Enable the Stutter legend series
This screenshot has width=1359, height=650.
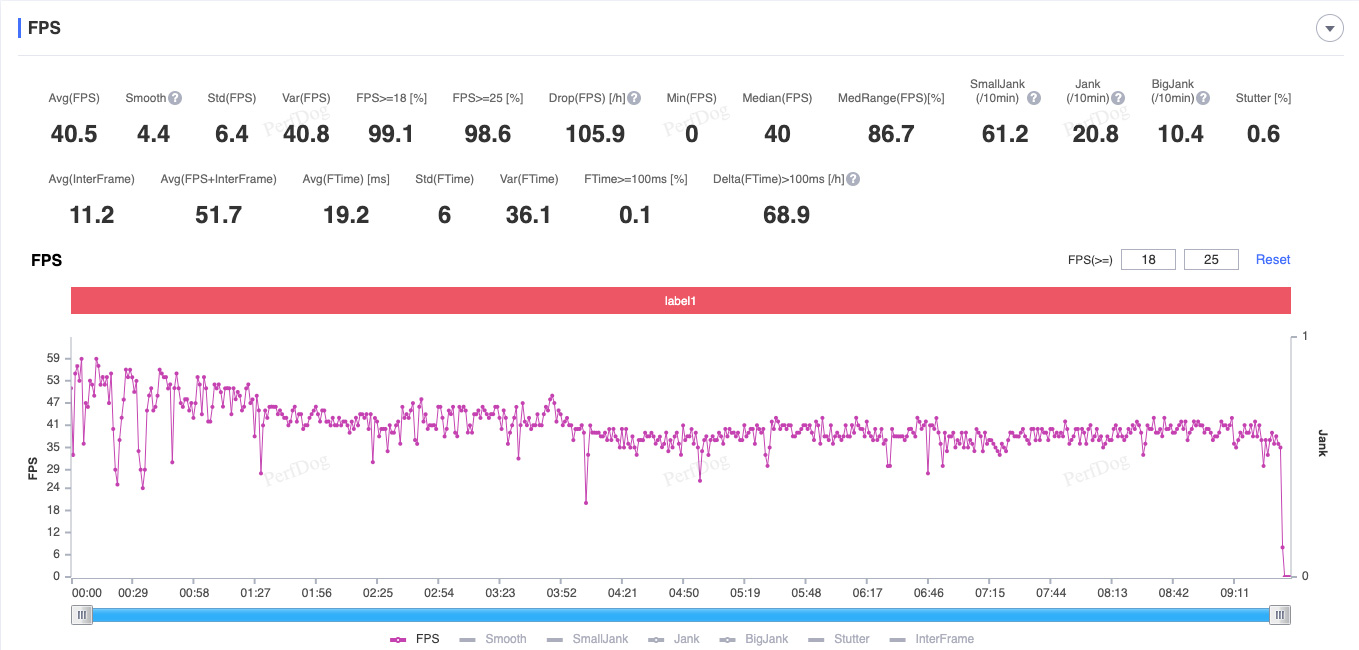838,639
